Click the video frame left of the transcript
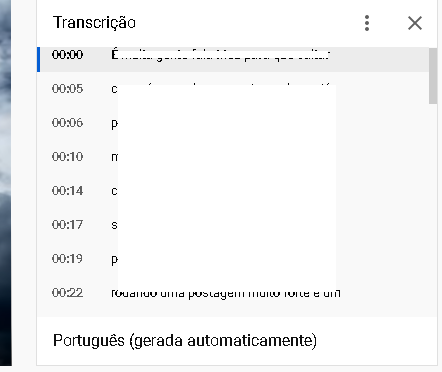Image resolution: width=442 pixels, height=372 pixels. pyautogui.click(x=6, y=183)
